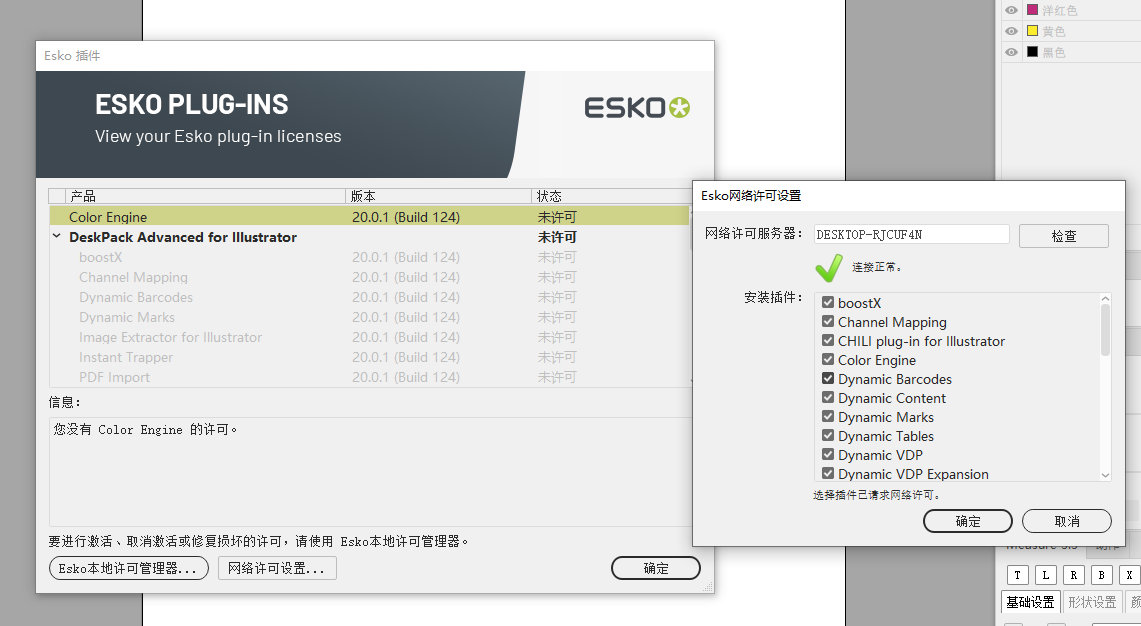Toggle the Dynamic VDP Expansion checkbox
Image resolution: width=1141 pixels, height=626 pixels.
828,473
